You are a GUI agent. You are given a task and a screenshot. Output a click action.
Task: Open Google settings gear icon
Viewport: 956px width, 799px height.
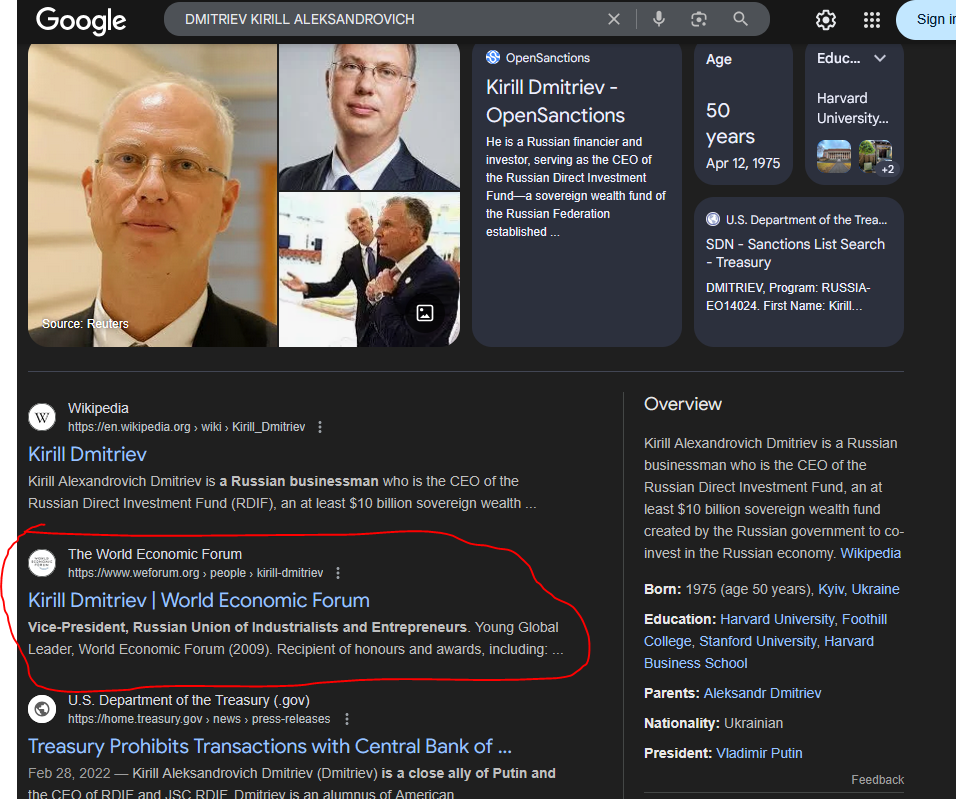pyautogui.click(x=826, y=20)
